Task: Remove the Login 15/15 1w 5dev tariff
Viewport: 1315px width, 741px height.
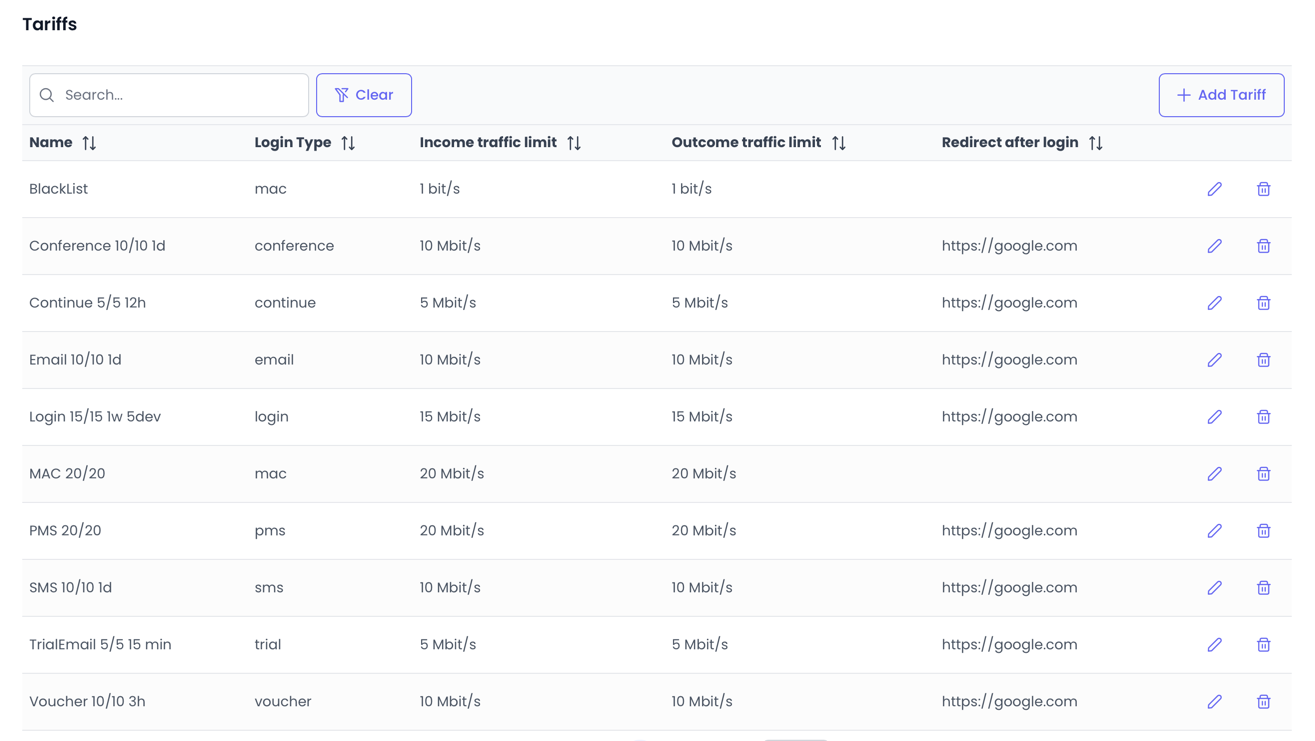Action: click(x=1263, y=417)
